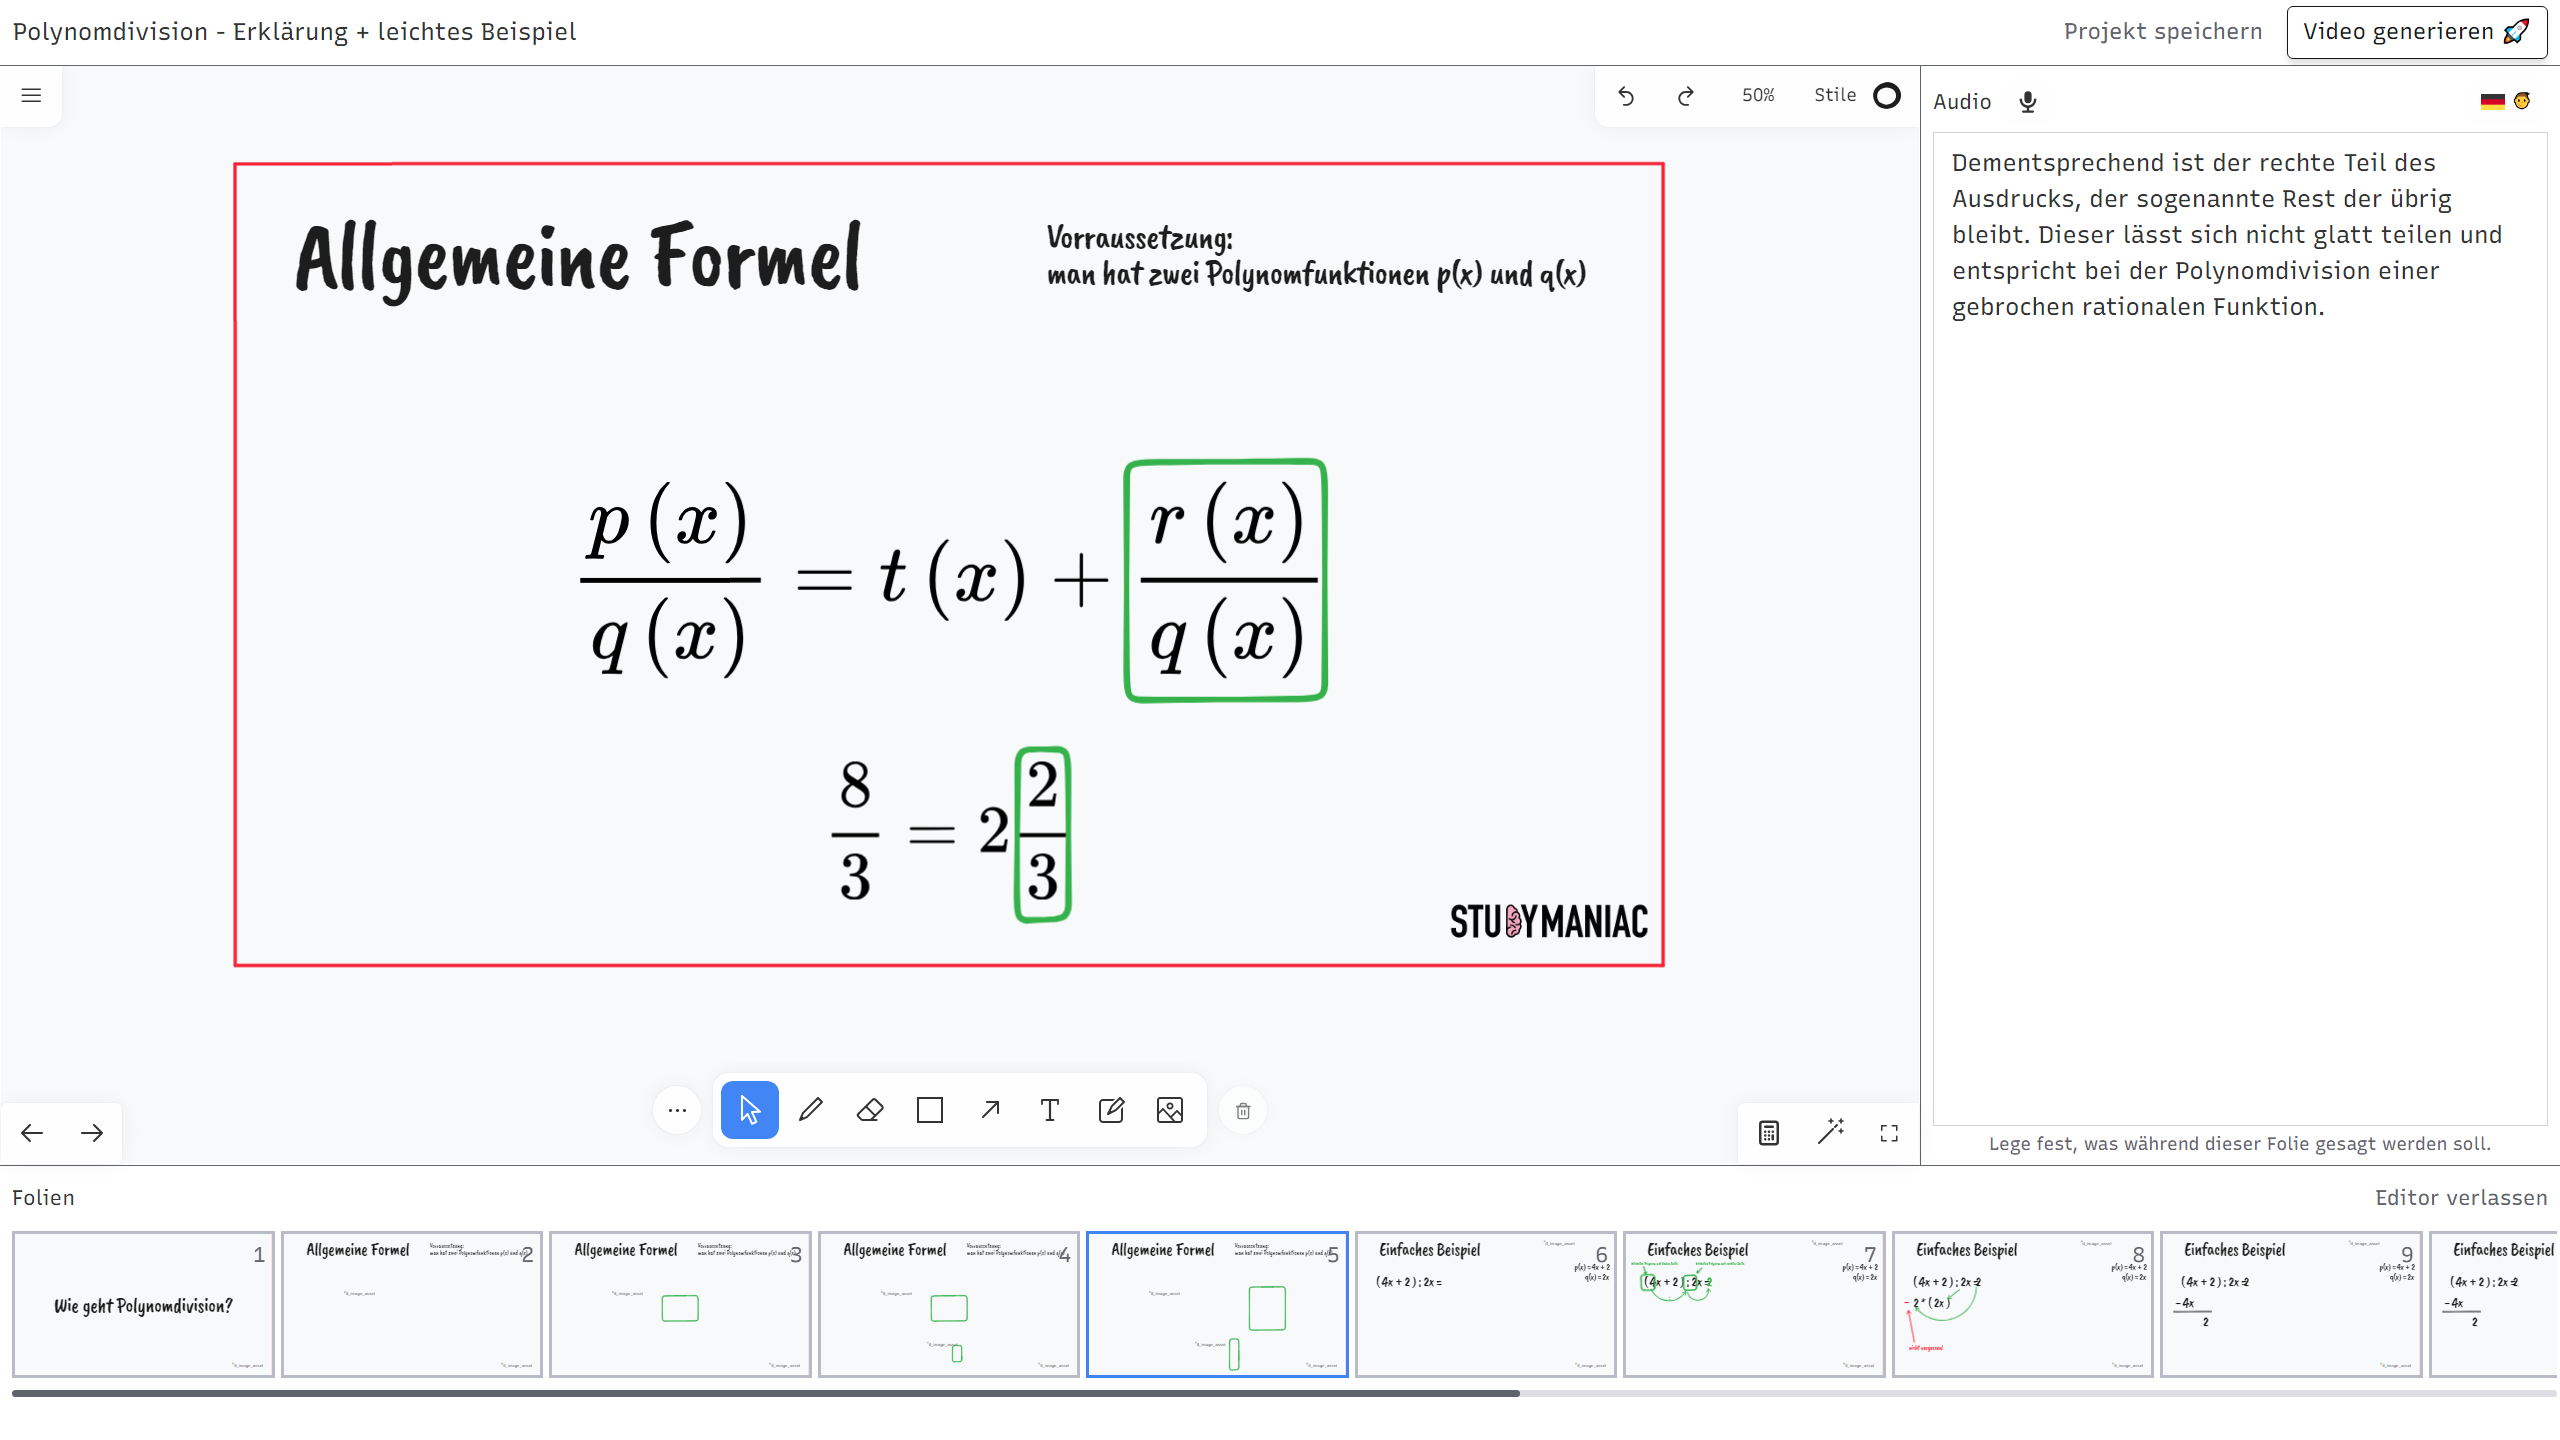This screenshot has height=1440, width=2560.
Task: Open the Stile style options
Action: pyautogui.click(x=1835, y=95)
